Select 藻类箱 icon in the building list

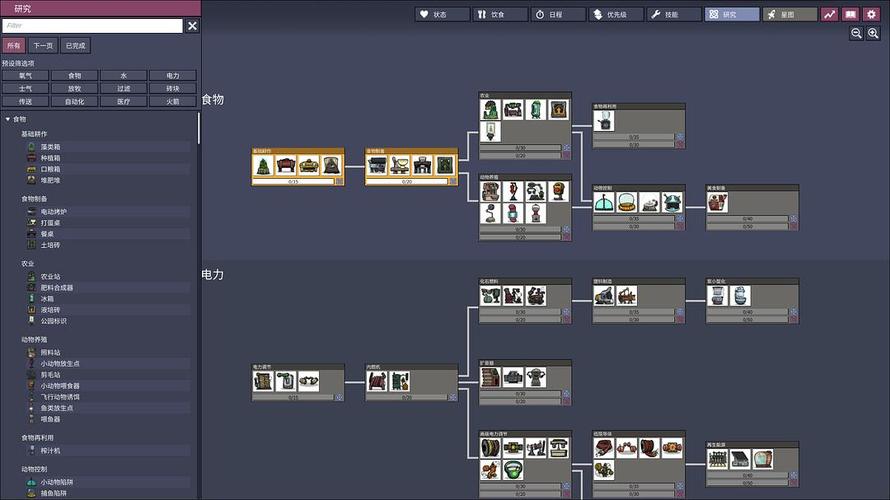click(x=32, y=146)
